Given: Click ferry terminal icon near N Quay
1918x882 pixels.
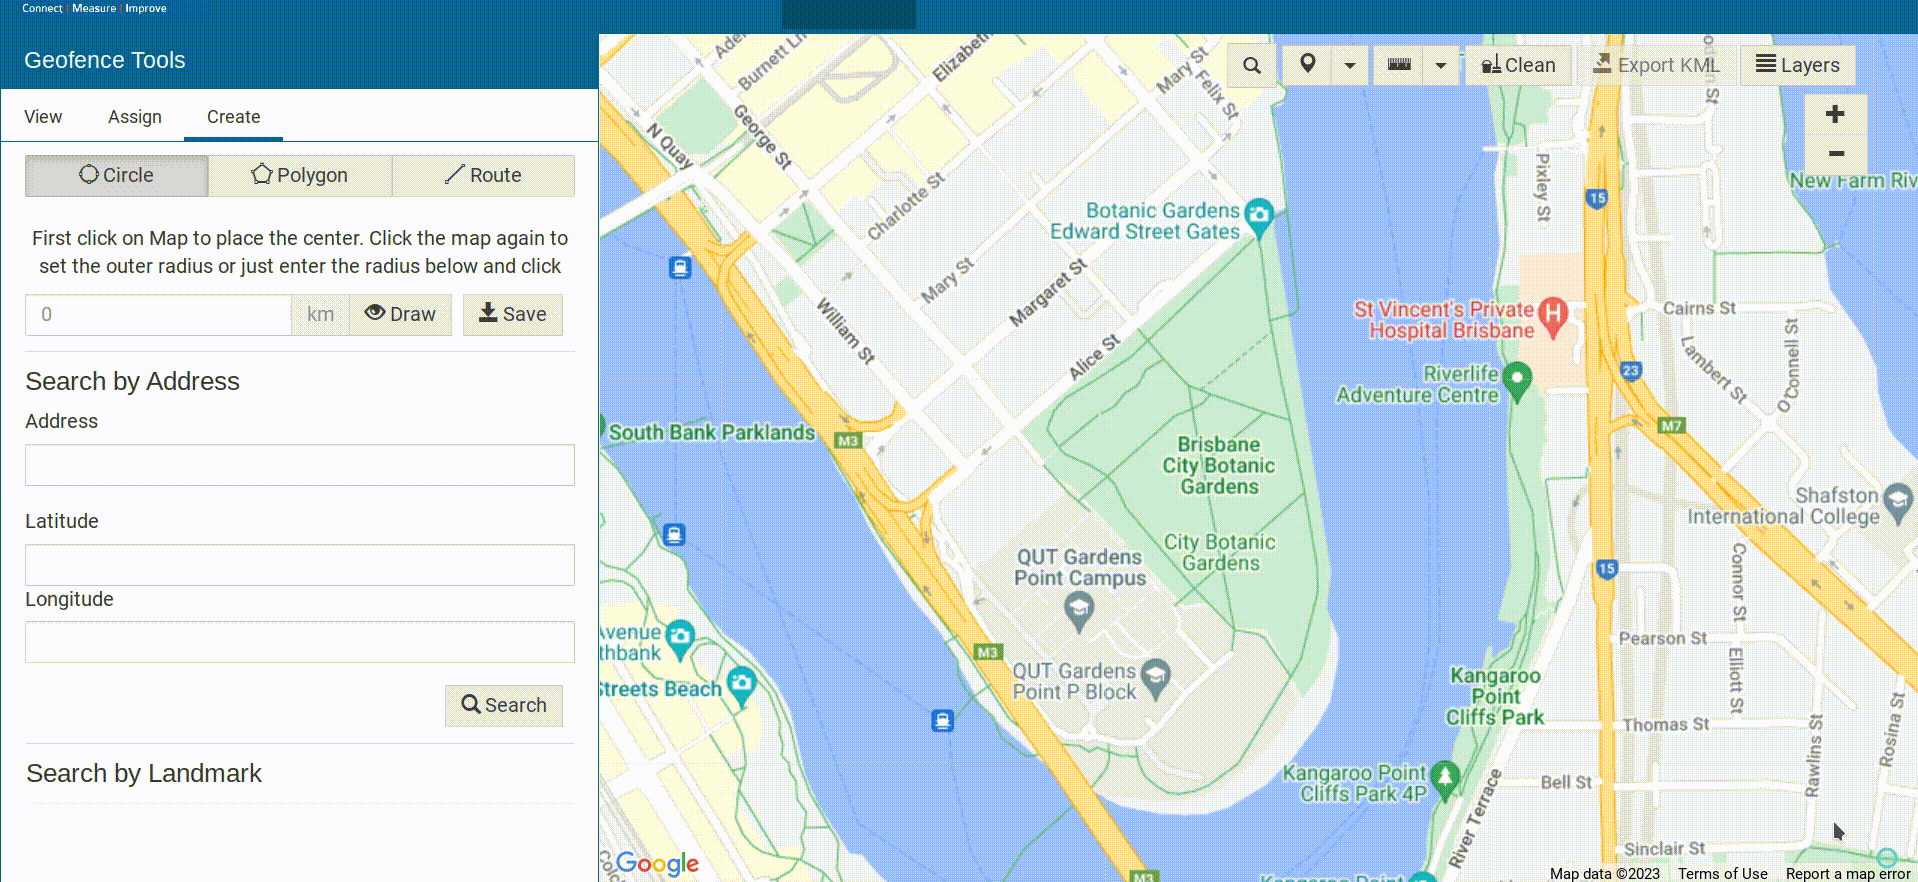Looking at the screenshot, I should [680, 268].
